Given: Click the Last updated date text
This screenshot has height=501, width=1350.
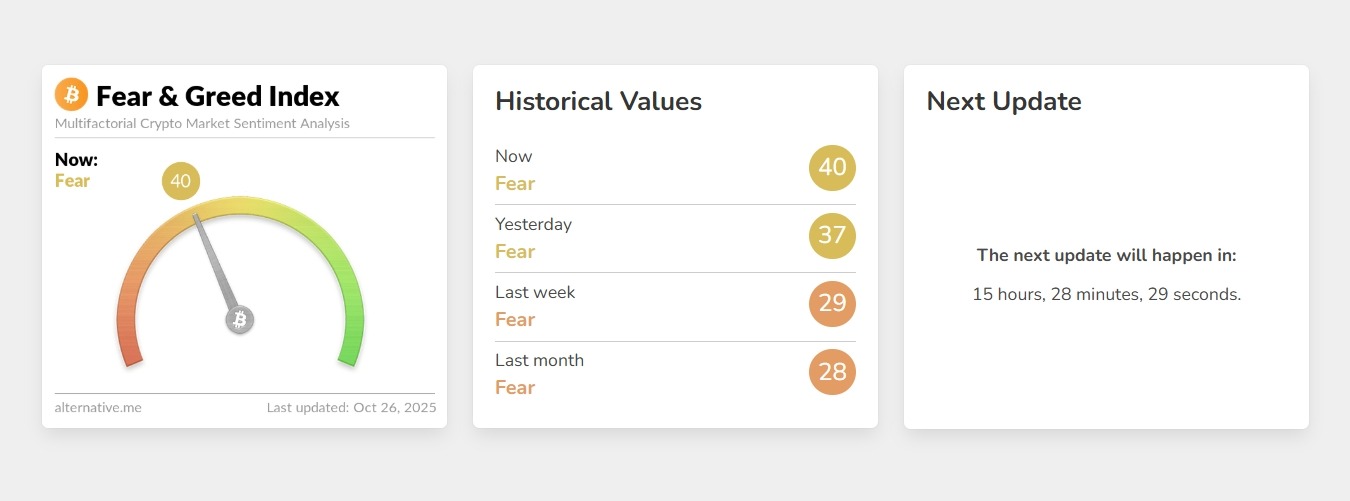Looking at the screenshot, I should click(x=351, y=407).
